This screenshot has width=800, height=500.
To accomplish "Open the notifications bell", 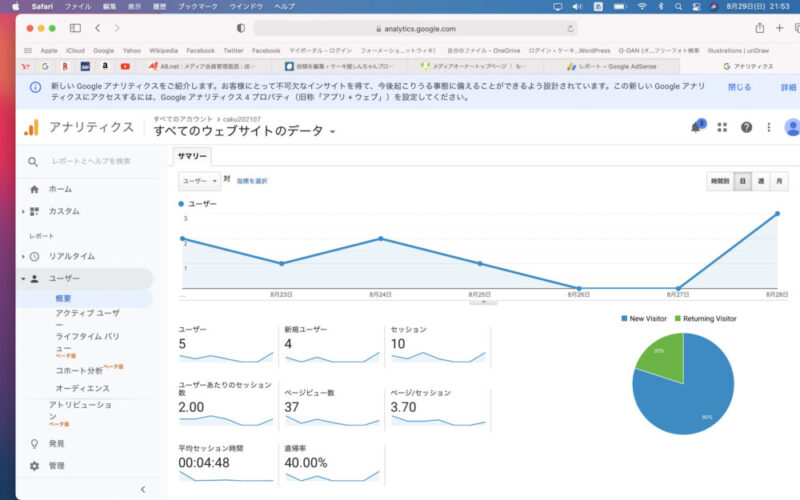I will 696,127.
